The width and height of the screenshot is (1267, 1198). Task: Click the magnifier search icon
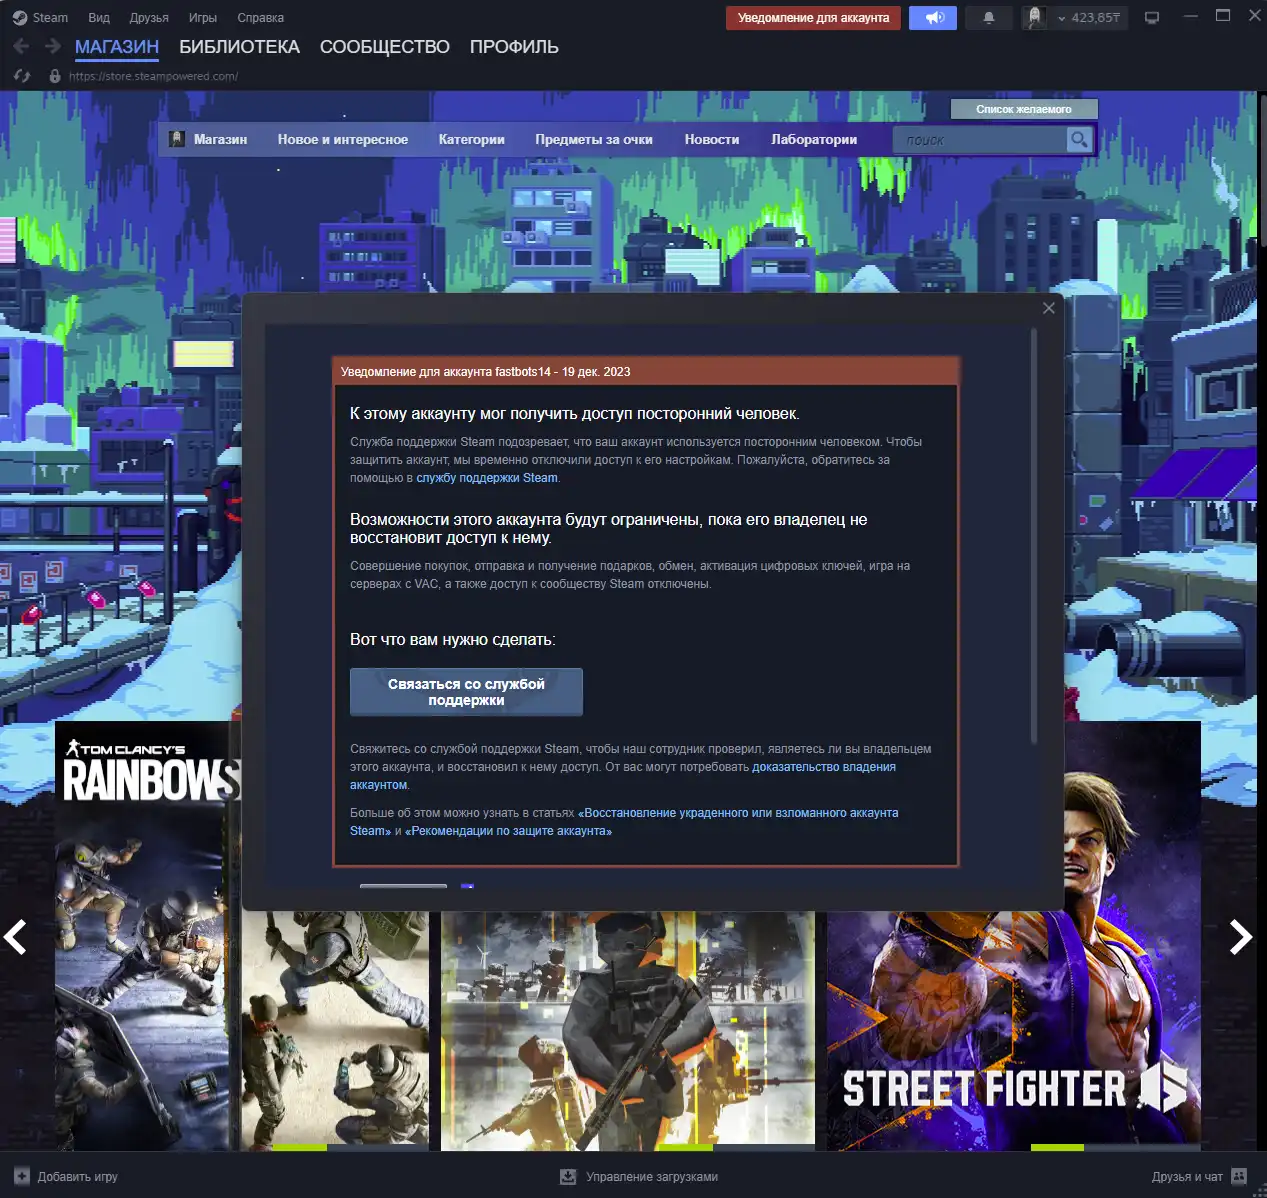tap(1079, 140)
